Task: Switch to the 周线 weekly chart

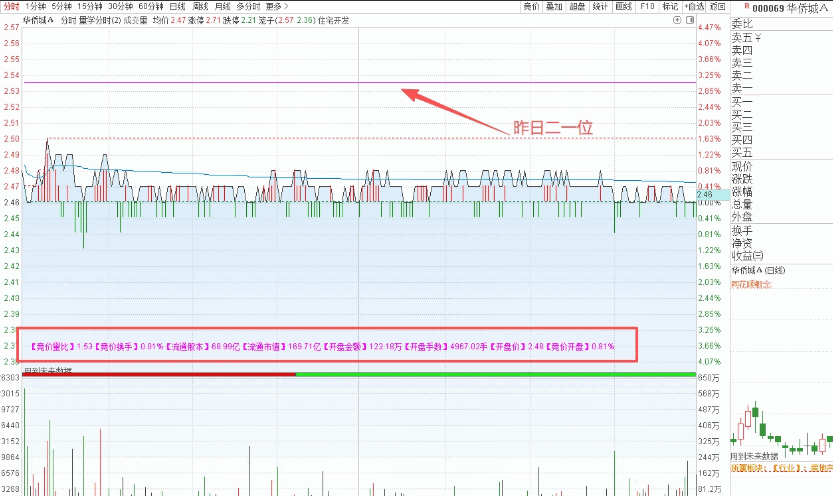Action: pyautogui.click(x=200, y=6)
